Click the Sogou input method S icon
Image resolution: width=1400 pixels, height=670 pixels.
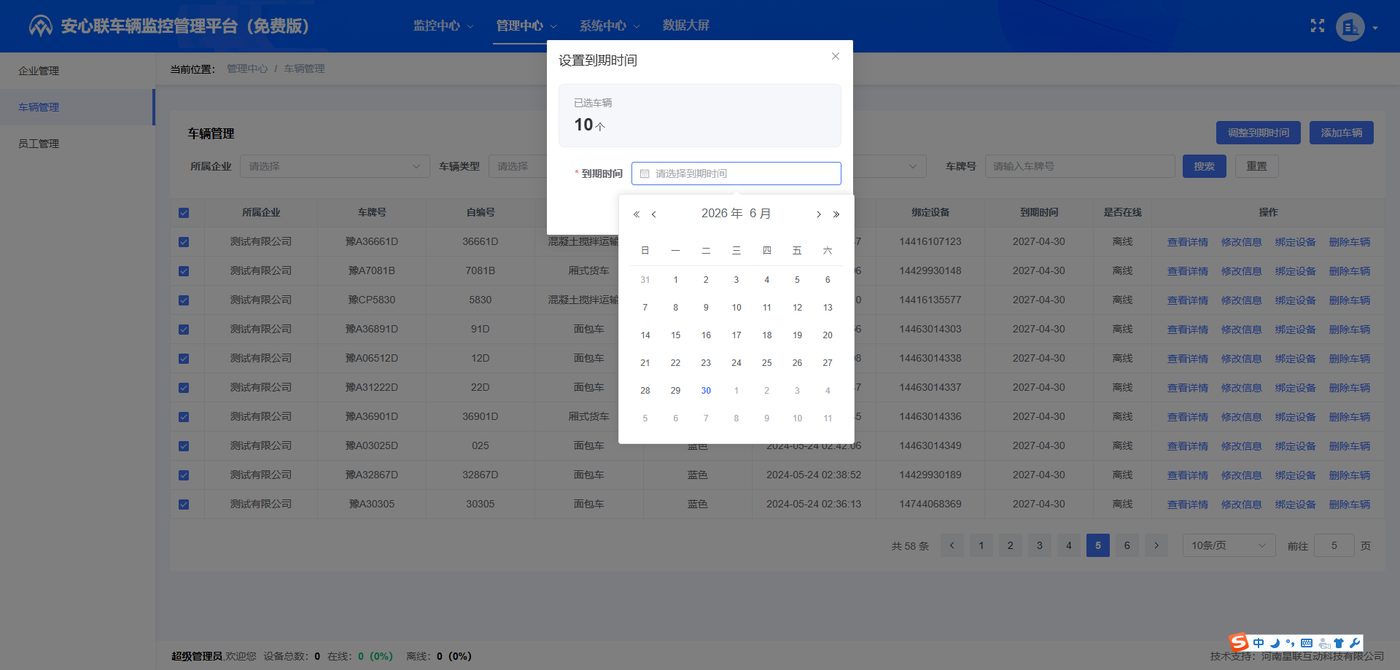click(x=1239, y=642)
